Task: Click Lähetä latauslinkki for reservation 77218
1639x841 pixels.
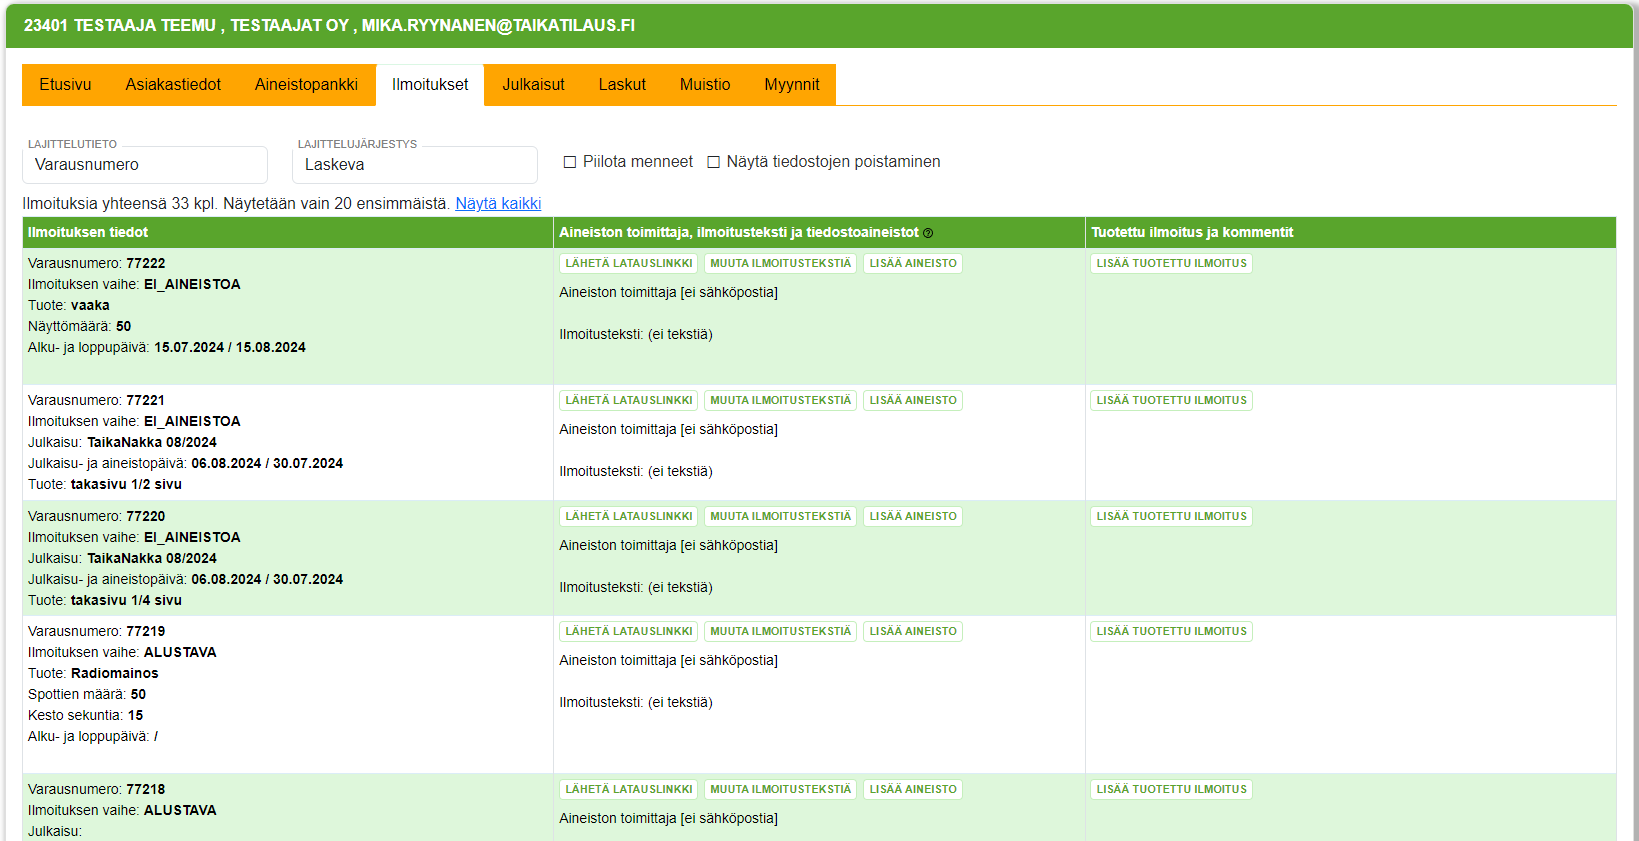Action: tap(629, 789)
